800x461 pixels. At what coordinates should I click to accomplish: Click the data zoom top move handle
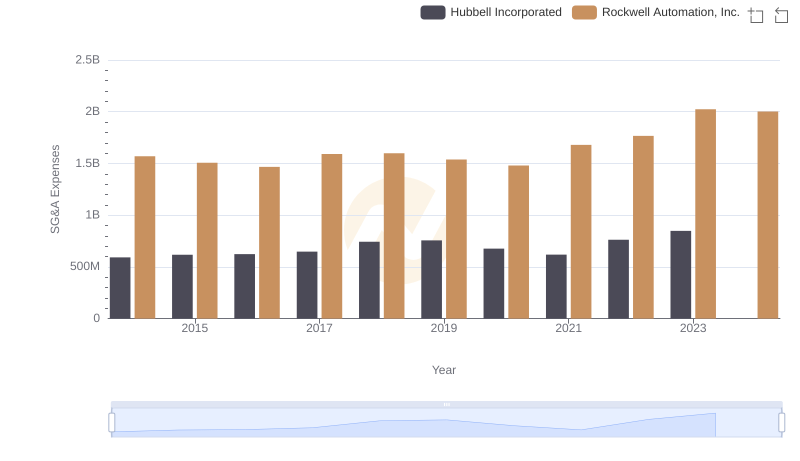(446, 404)
